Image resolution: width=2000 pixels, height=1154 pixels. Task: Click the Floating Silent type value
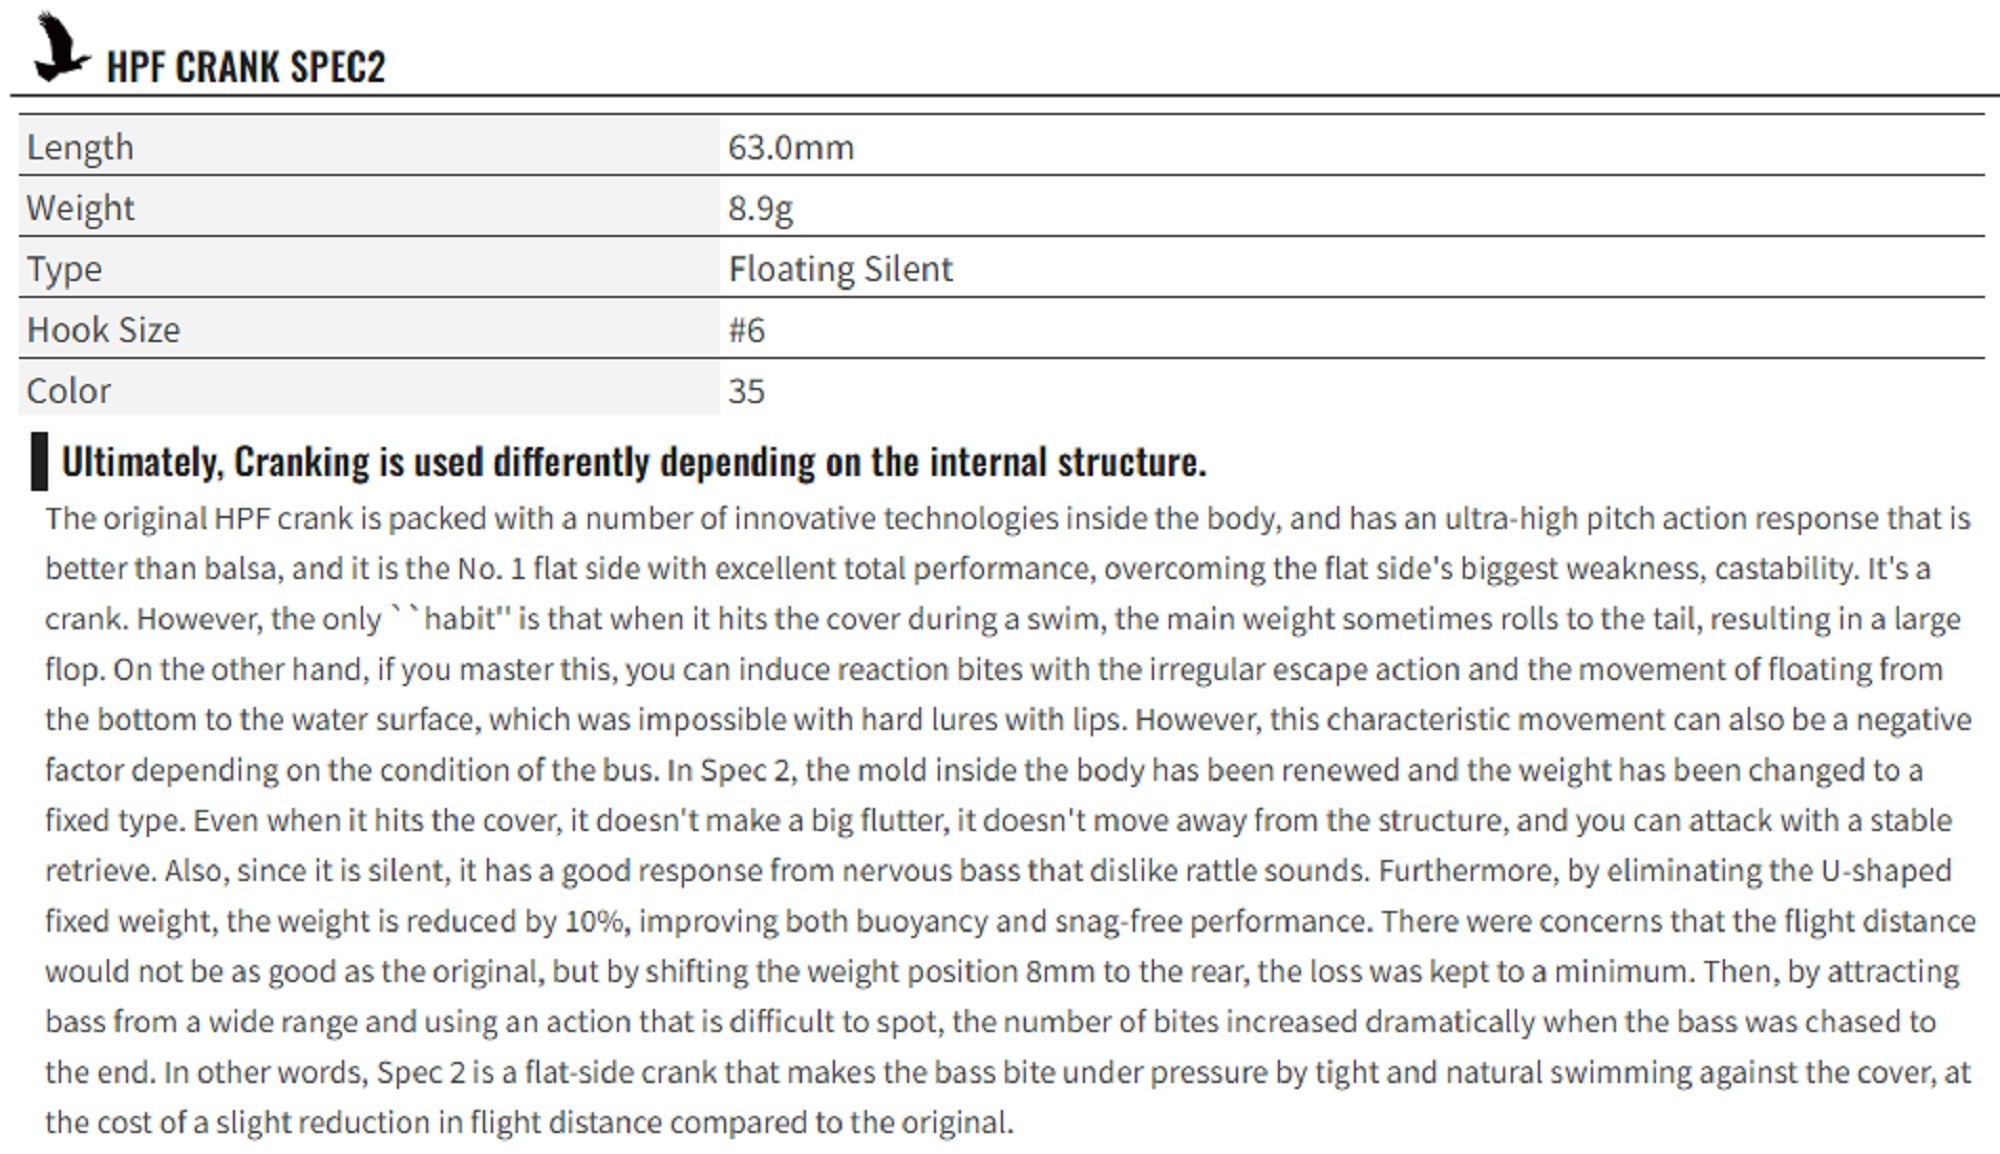click(840, 269)
